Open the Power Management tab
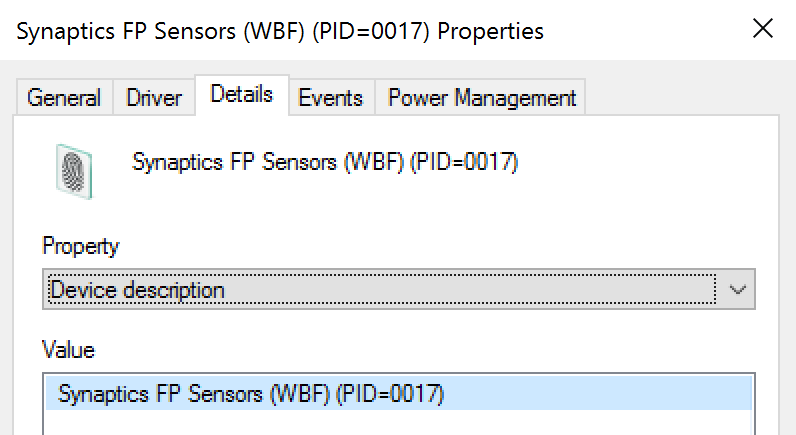This screenshot has height=435, width=796. point(481,98)
